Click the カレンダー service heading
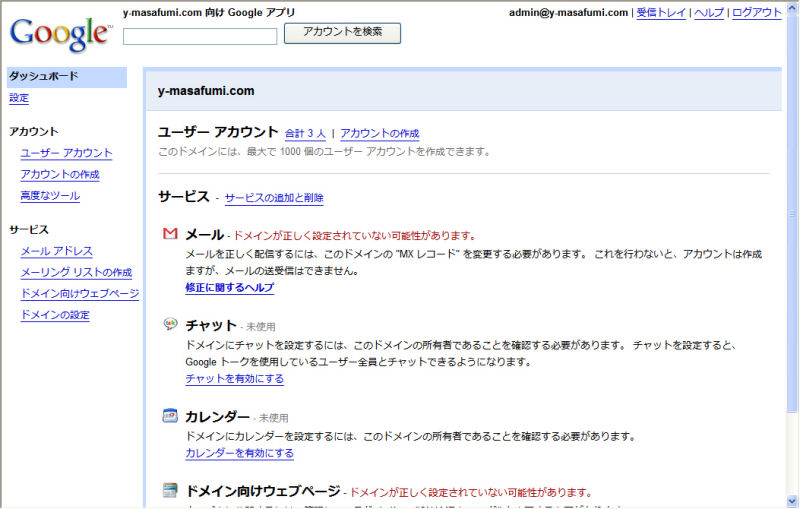 click(217, 417)
